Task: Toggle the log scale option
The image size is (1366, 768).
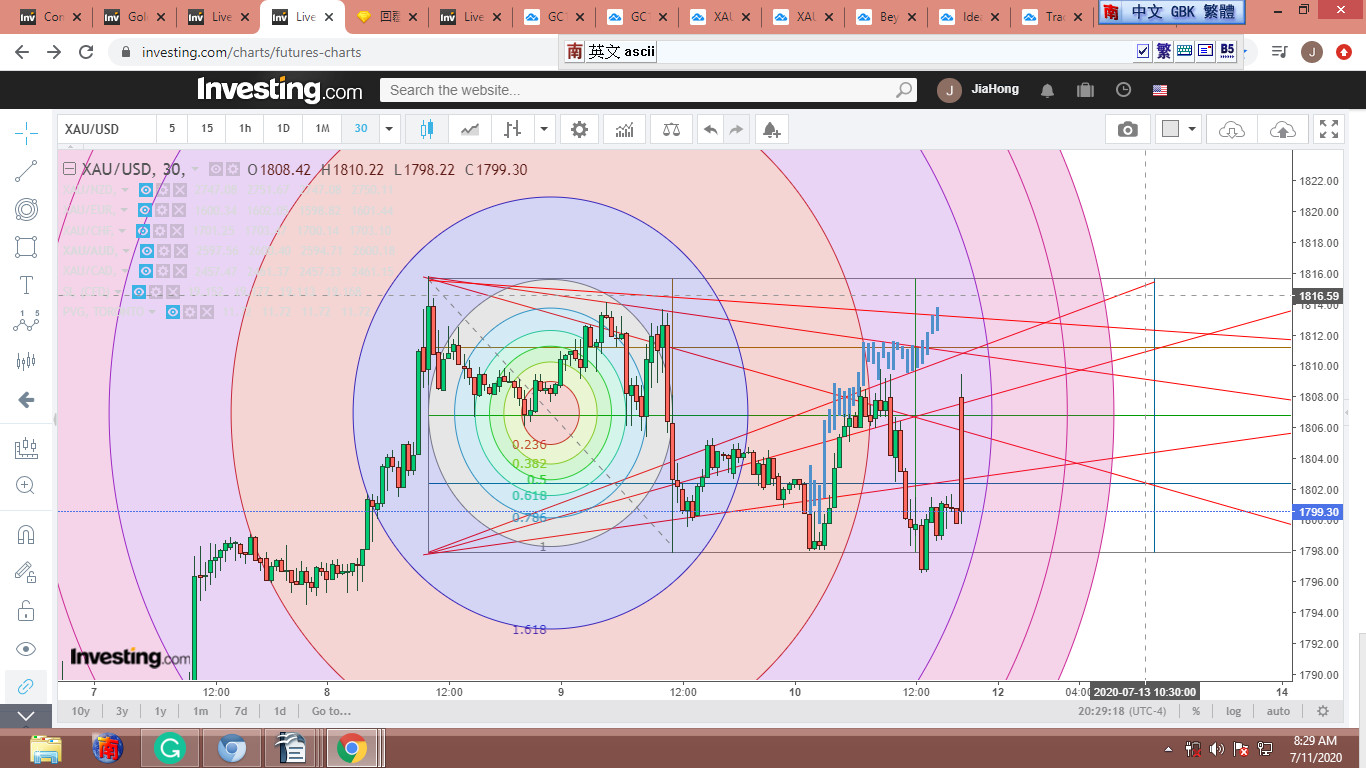Action: point(1234,711)
